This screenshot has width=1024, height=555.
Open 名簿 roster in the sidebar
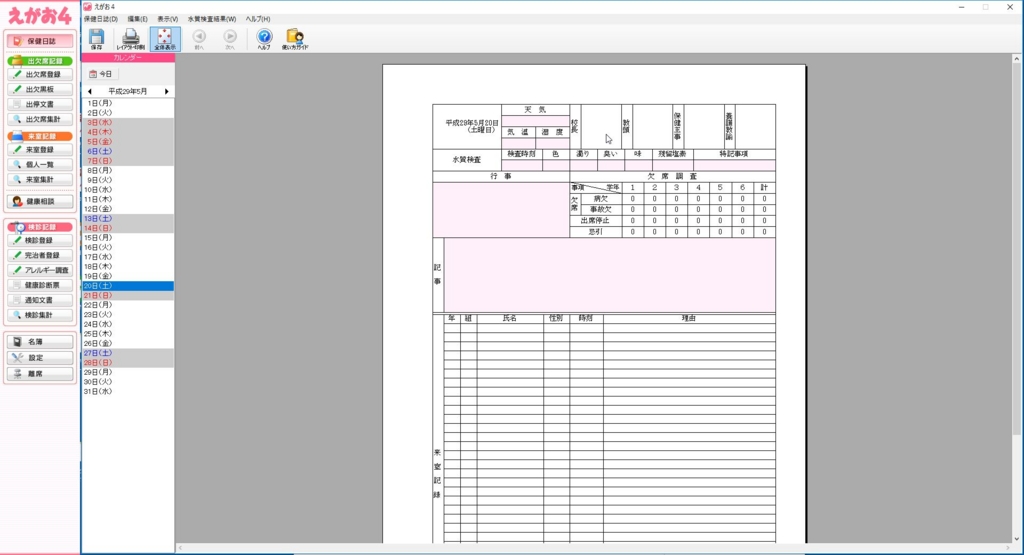coord(40,341)
